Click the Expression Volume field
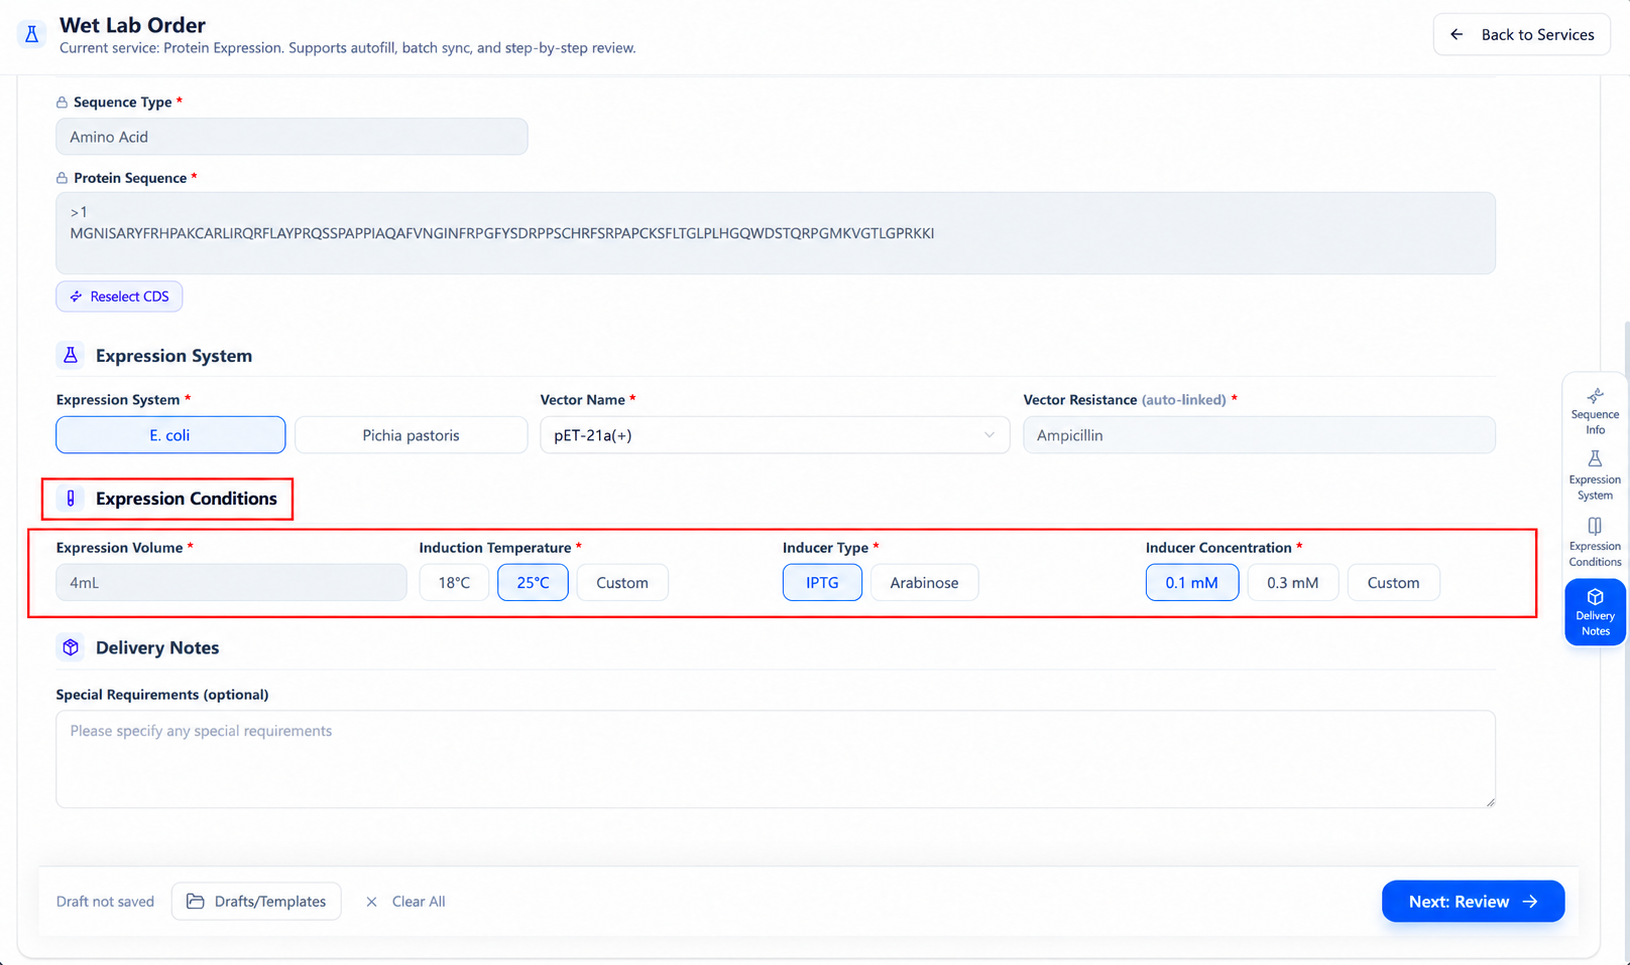 [231, 582]
